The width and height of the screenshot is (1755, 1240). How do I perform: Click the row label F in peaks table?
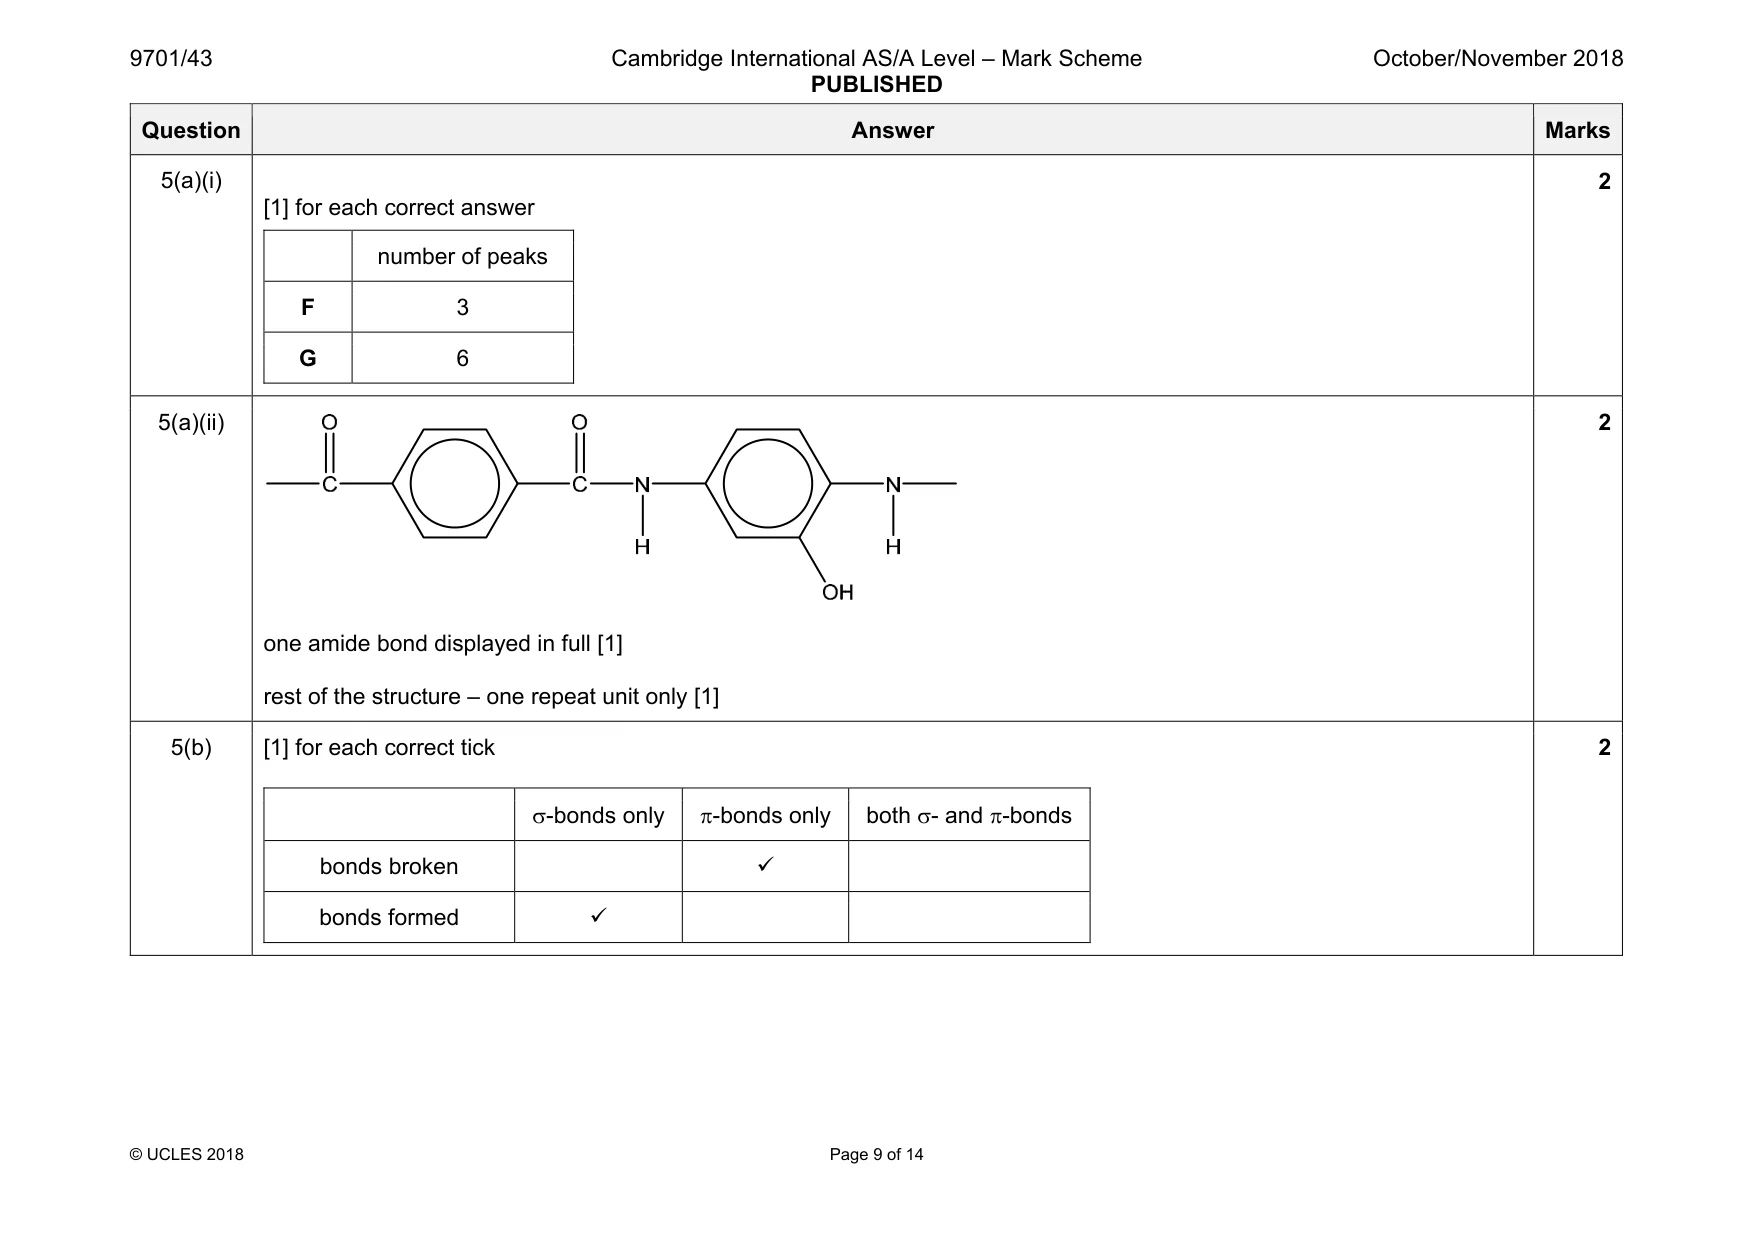pos(307,307)
